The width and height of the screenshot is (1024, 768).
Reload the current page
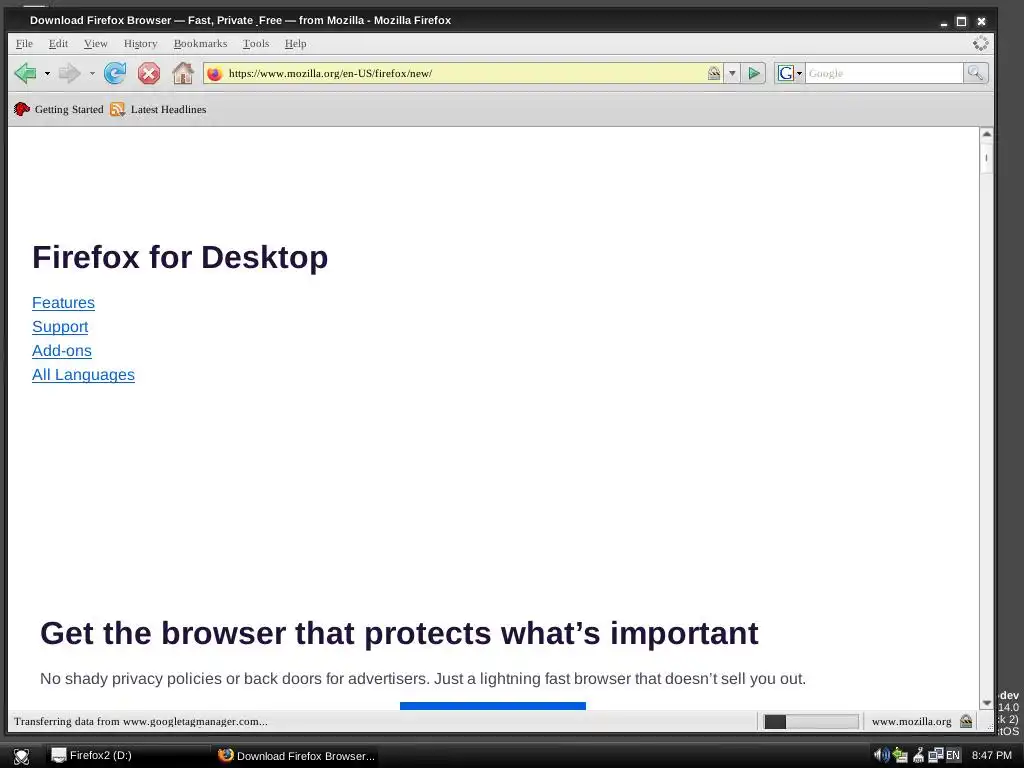pos(115,73)
